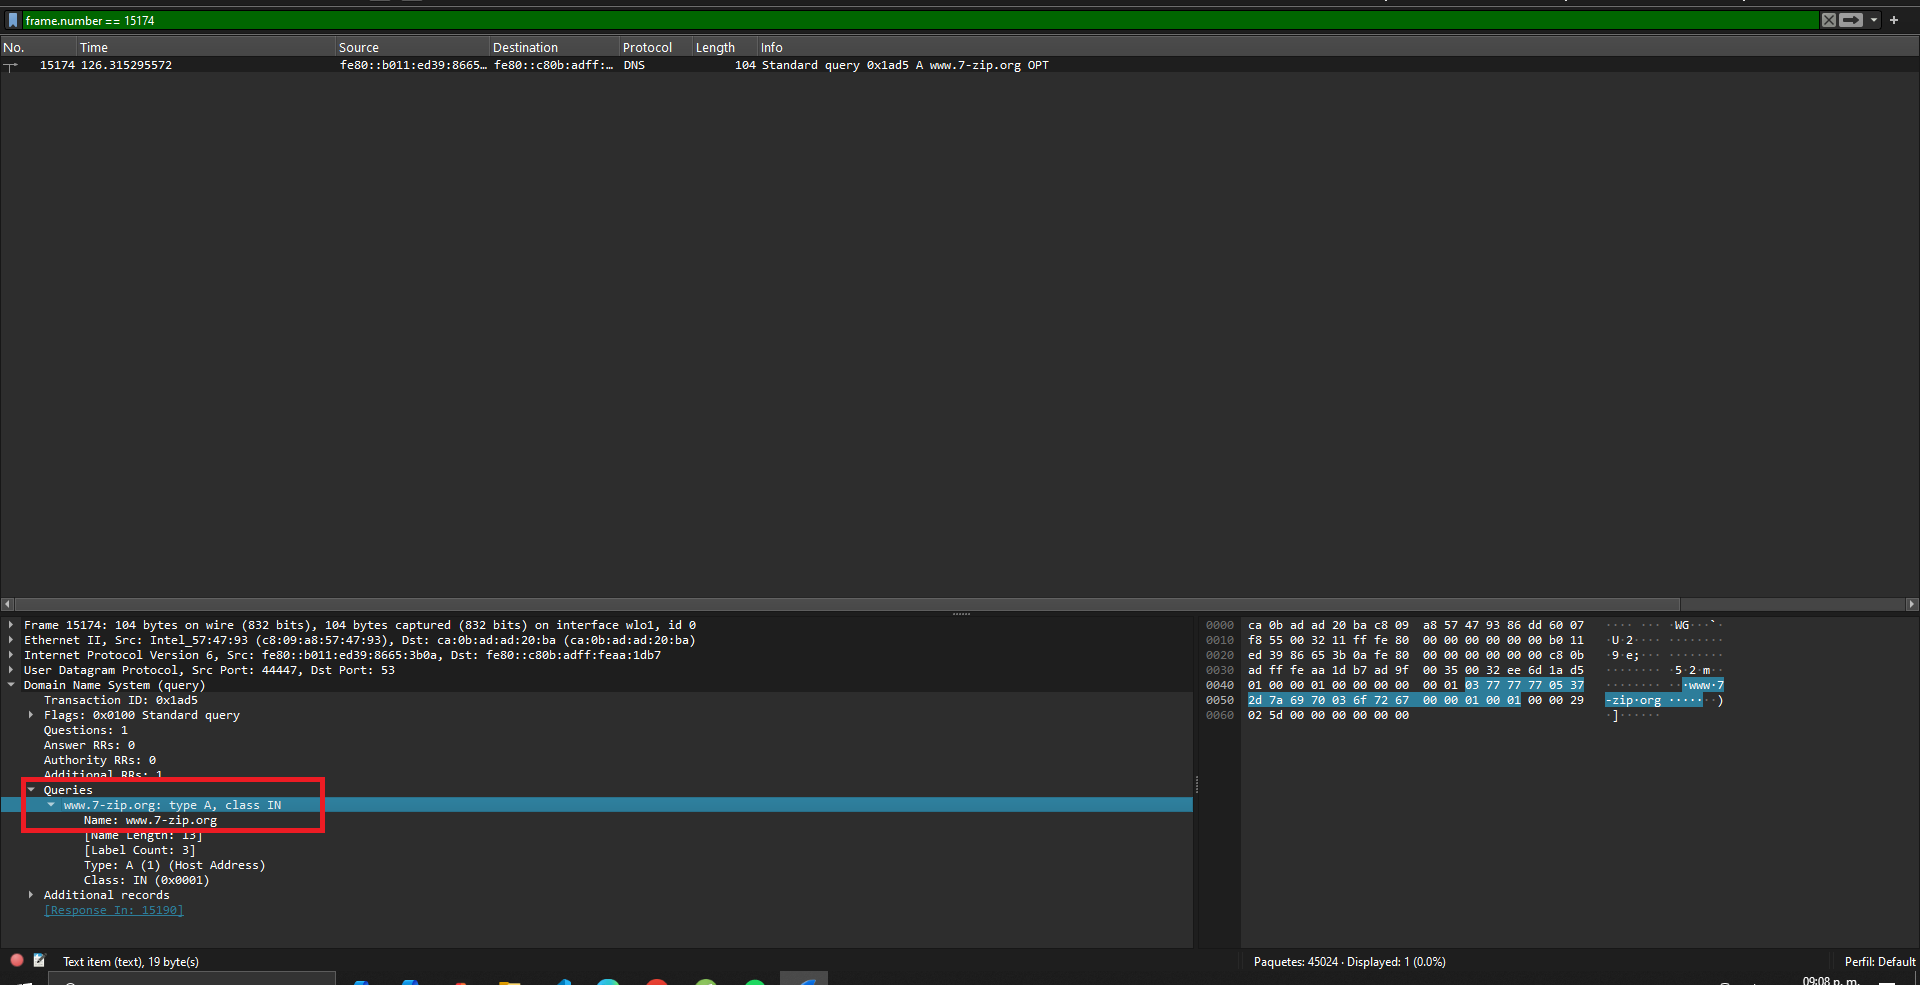The width and height of the screenshot is (1920, 985).
Task: Expand the Frame 15174 tree row
Action: pyautogui.click(x=11, y=625)
